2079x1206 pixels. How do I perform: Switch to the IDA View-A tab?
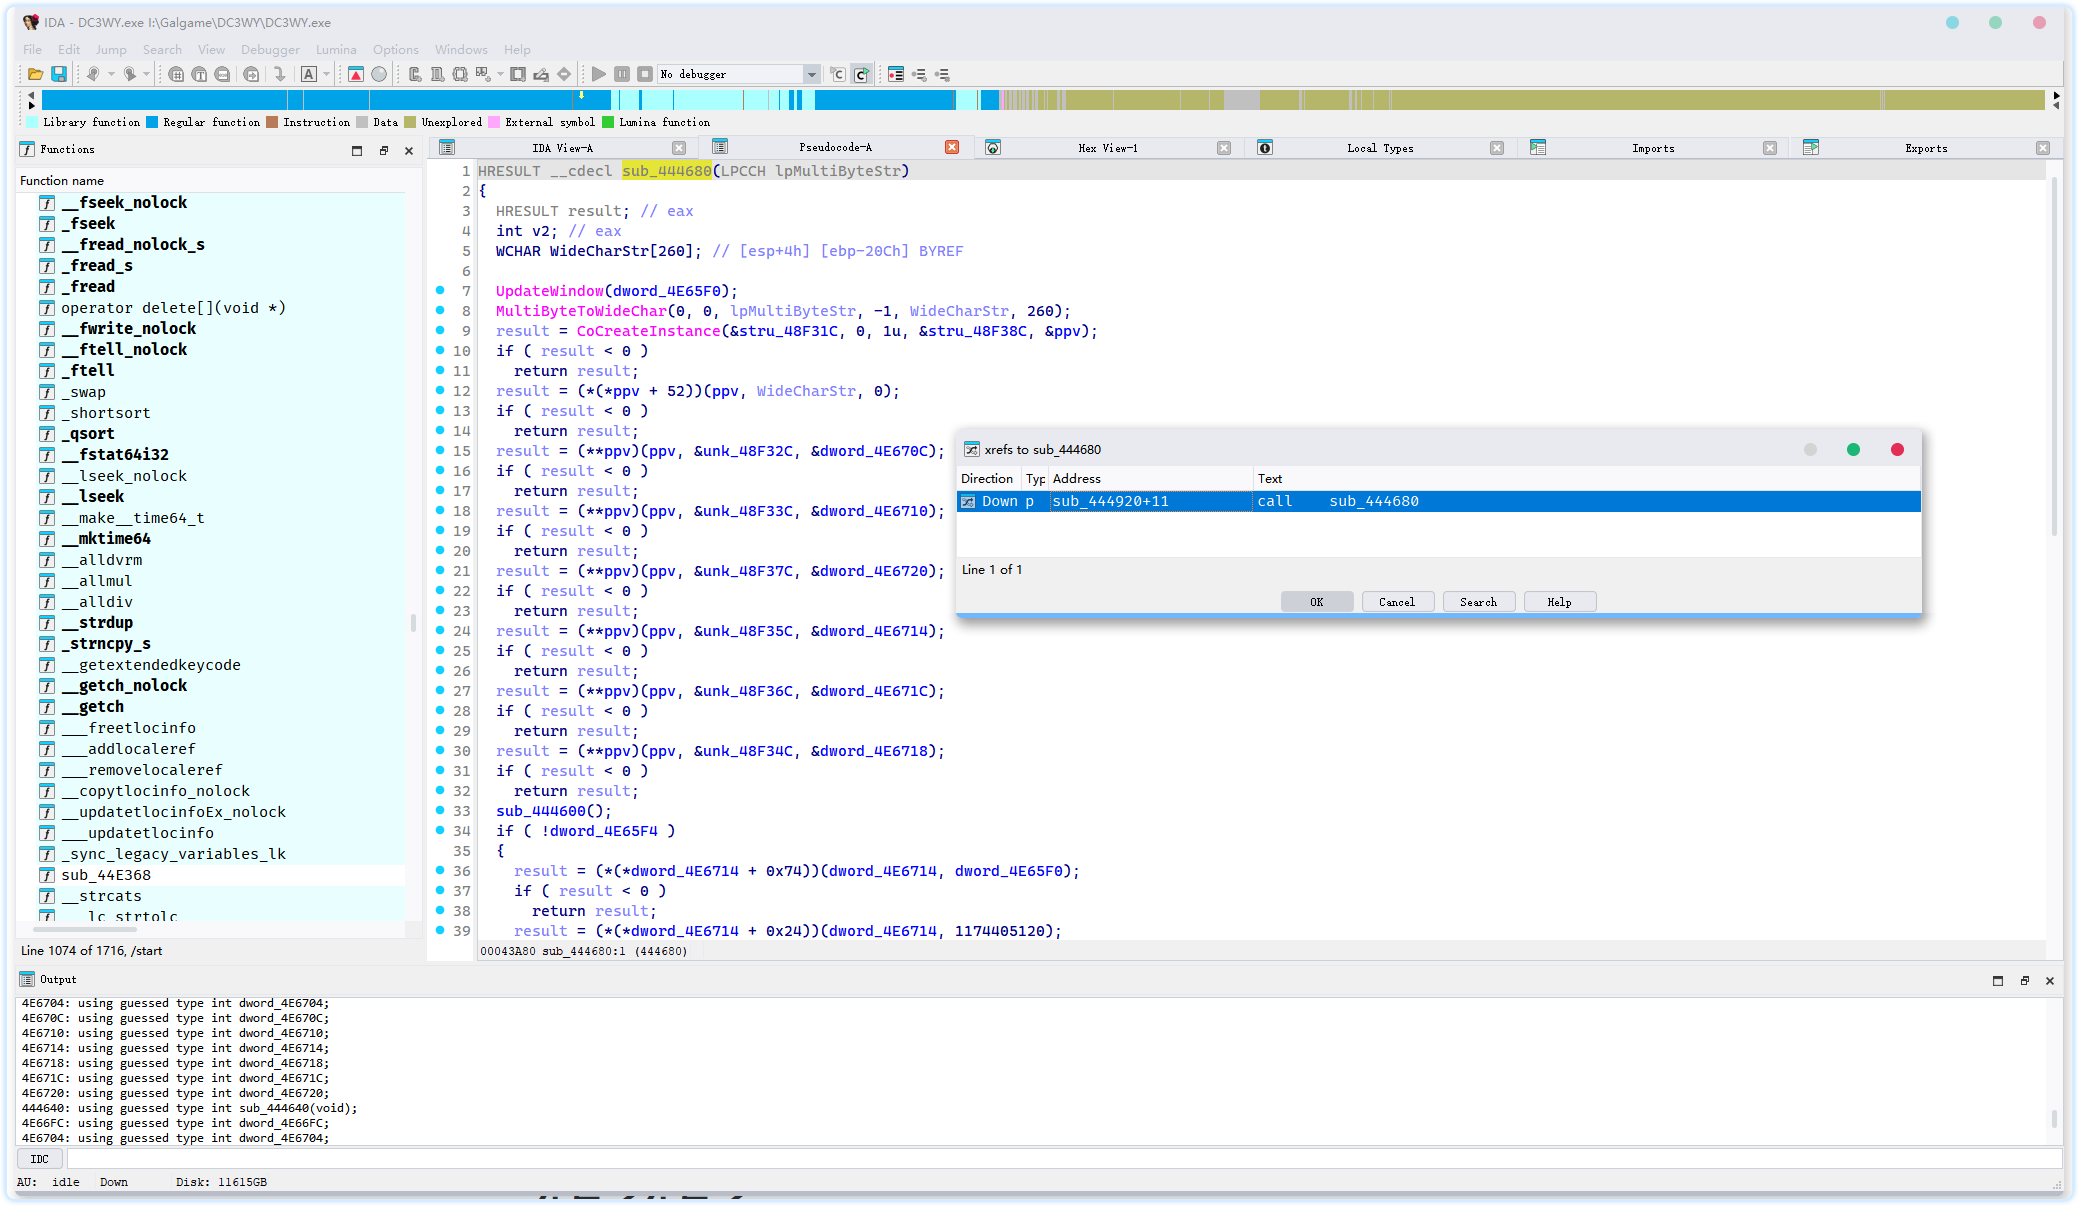click(562, 148)
